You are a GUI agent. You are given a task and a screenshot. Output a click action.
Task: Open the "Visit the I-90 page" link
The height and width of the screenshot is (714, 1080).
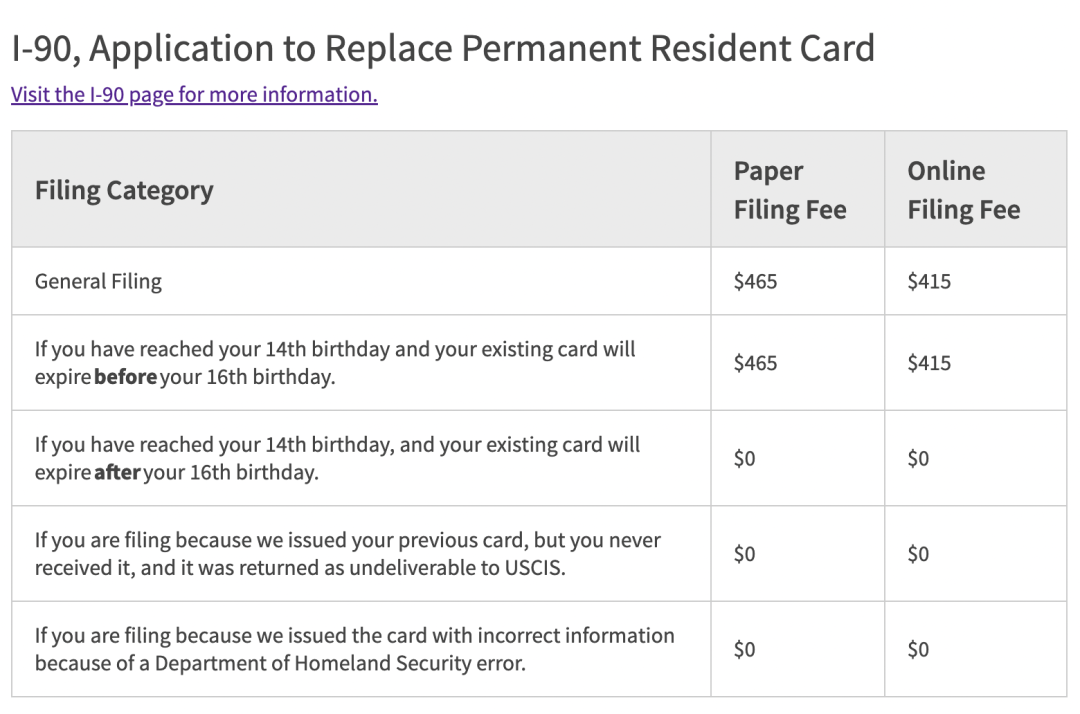pos(194,95)
